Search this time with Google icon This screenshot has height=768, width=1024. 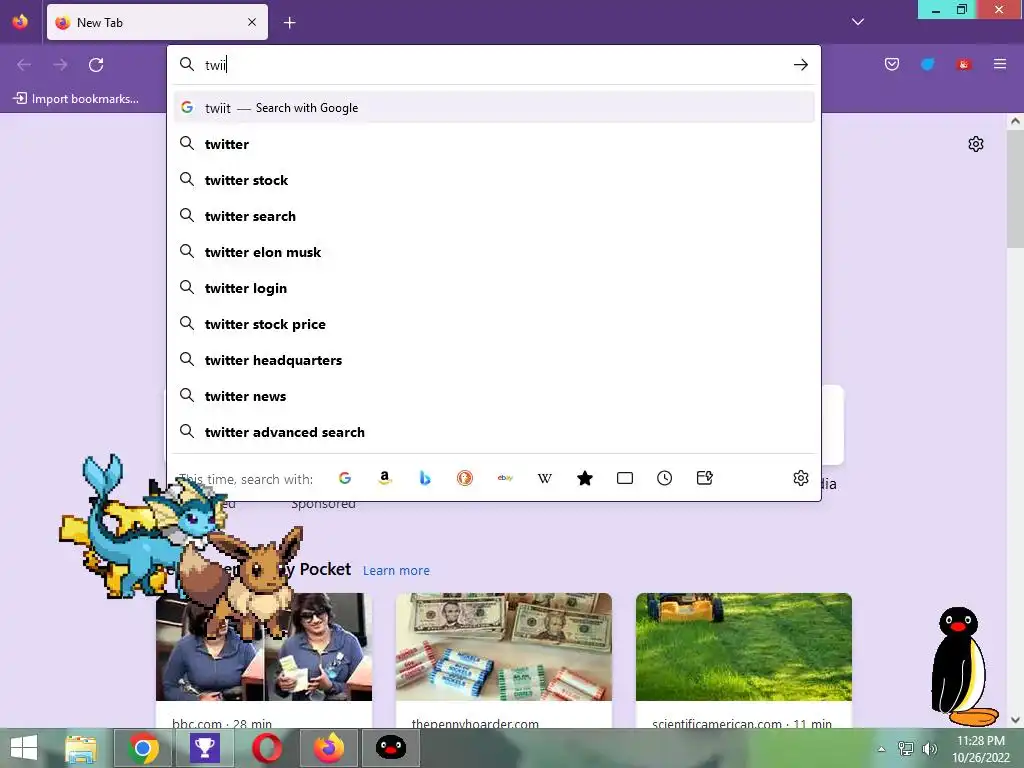click(345, 478)
